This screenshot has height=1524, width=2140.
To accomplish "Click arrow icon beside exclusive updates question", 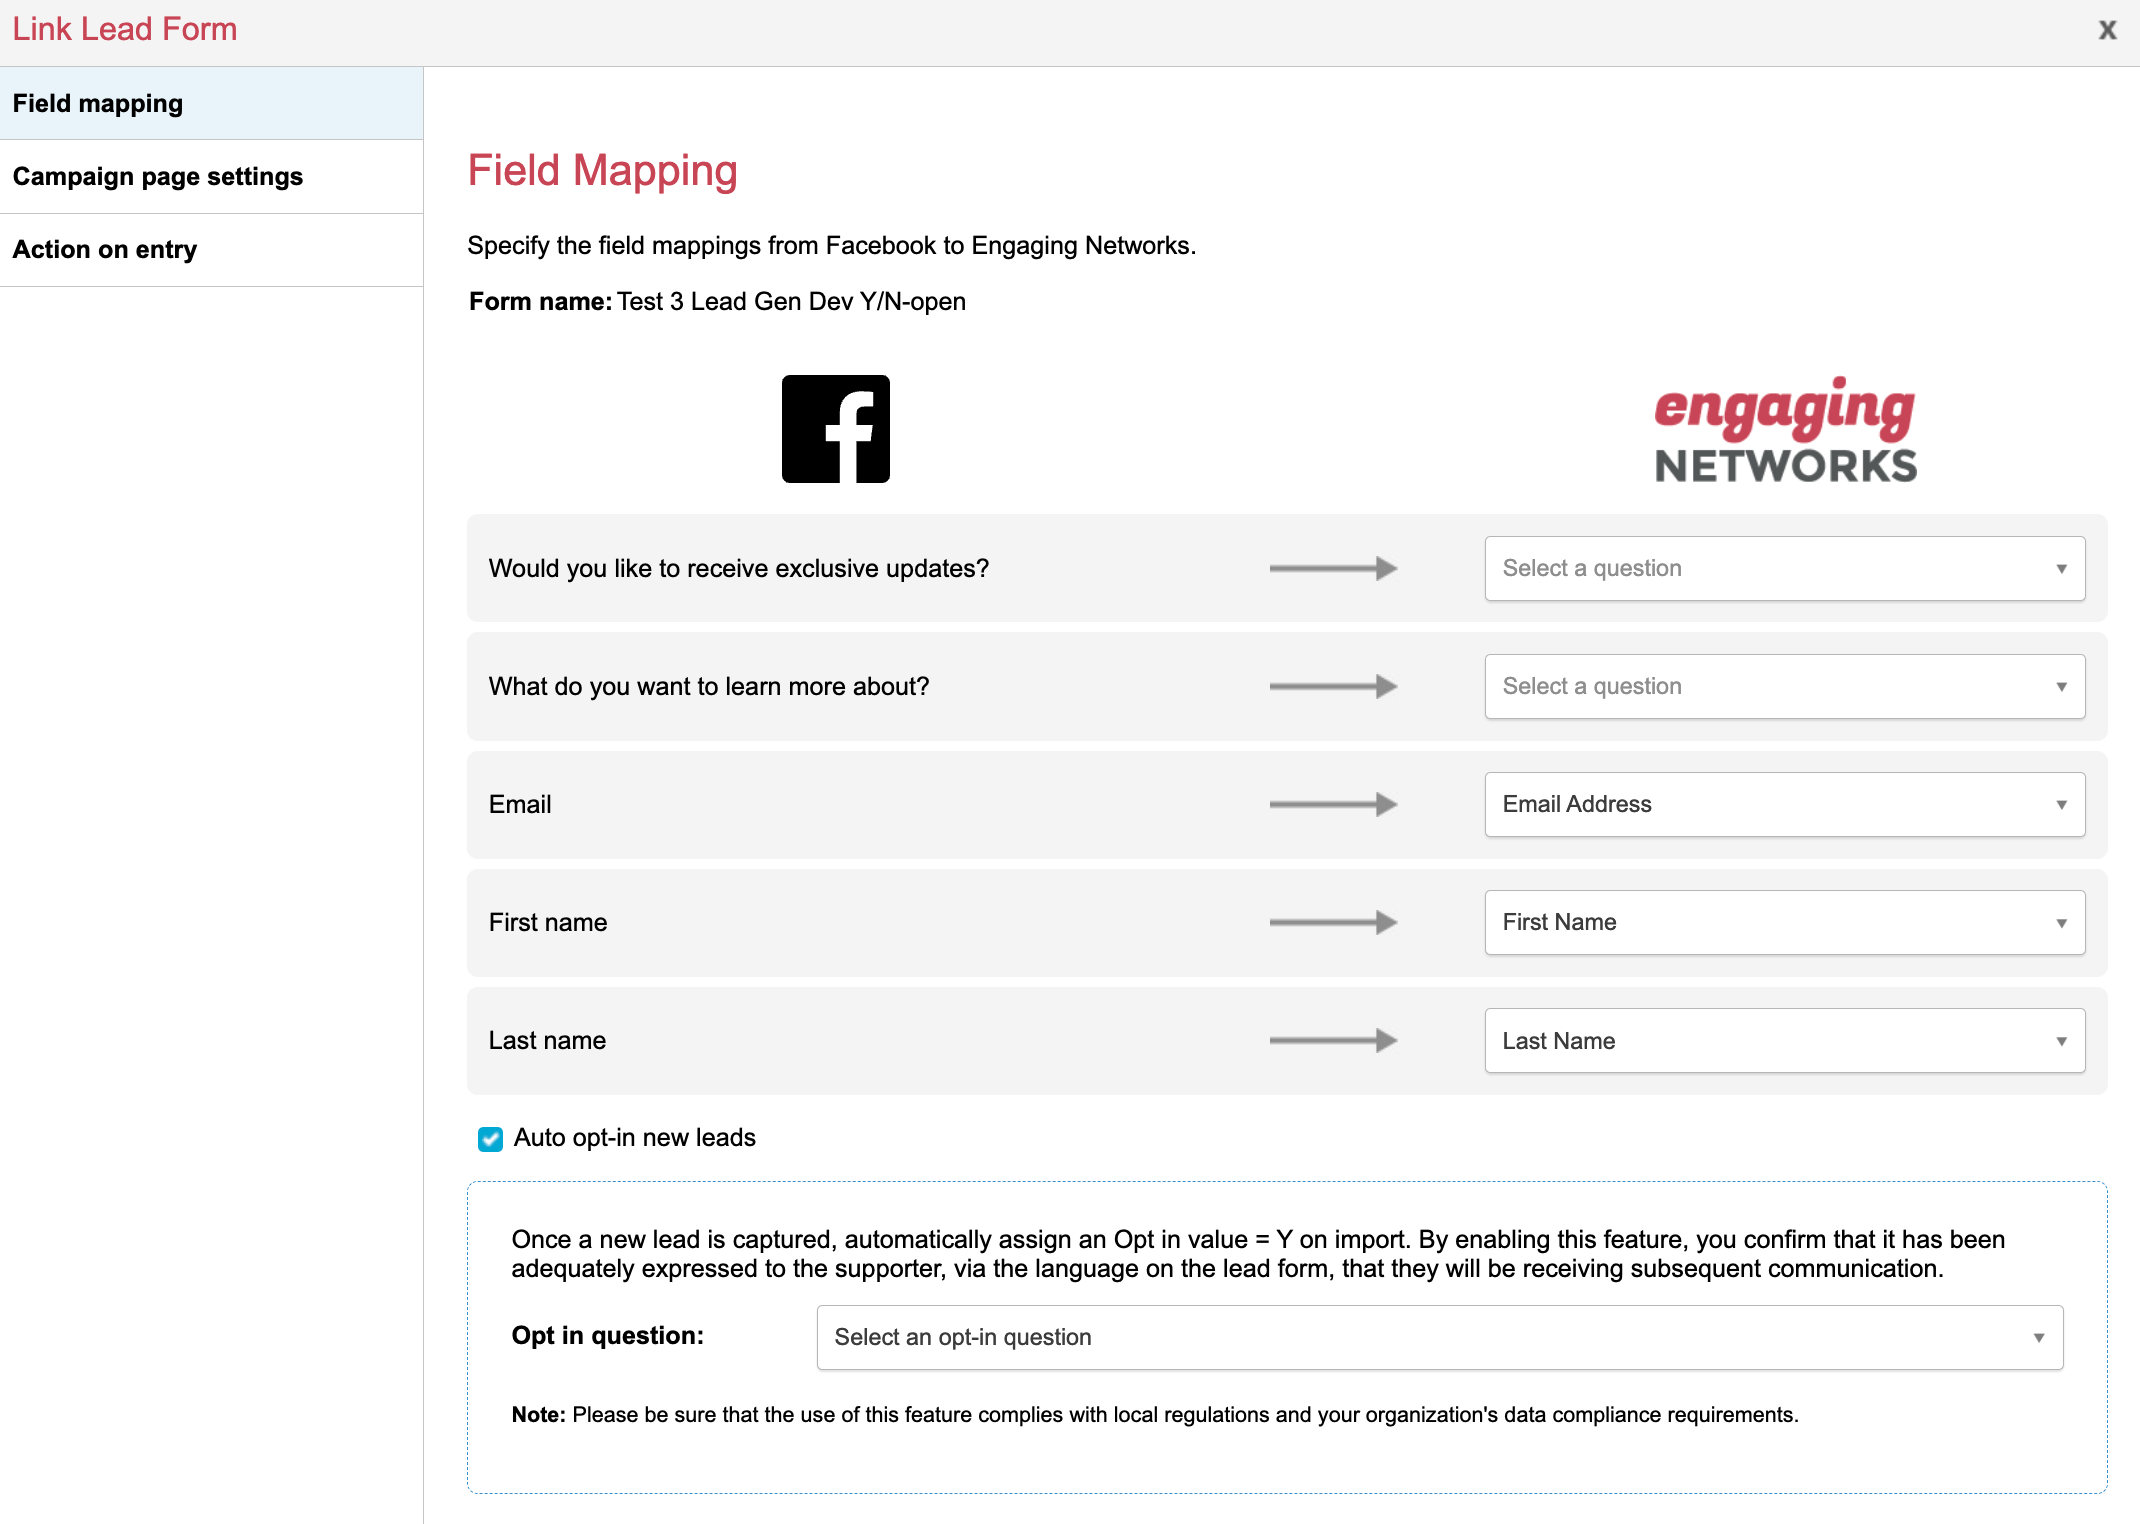I will [x=1333, y=568].
